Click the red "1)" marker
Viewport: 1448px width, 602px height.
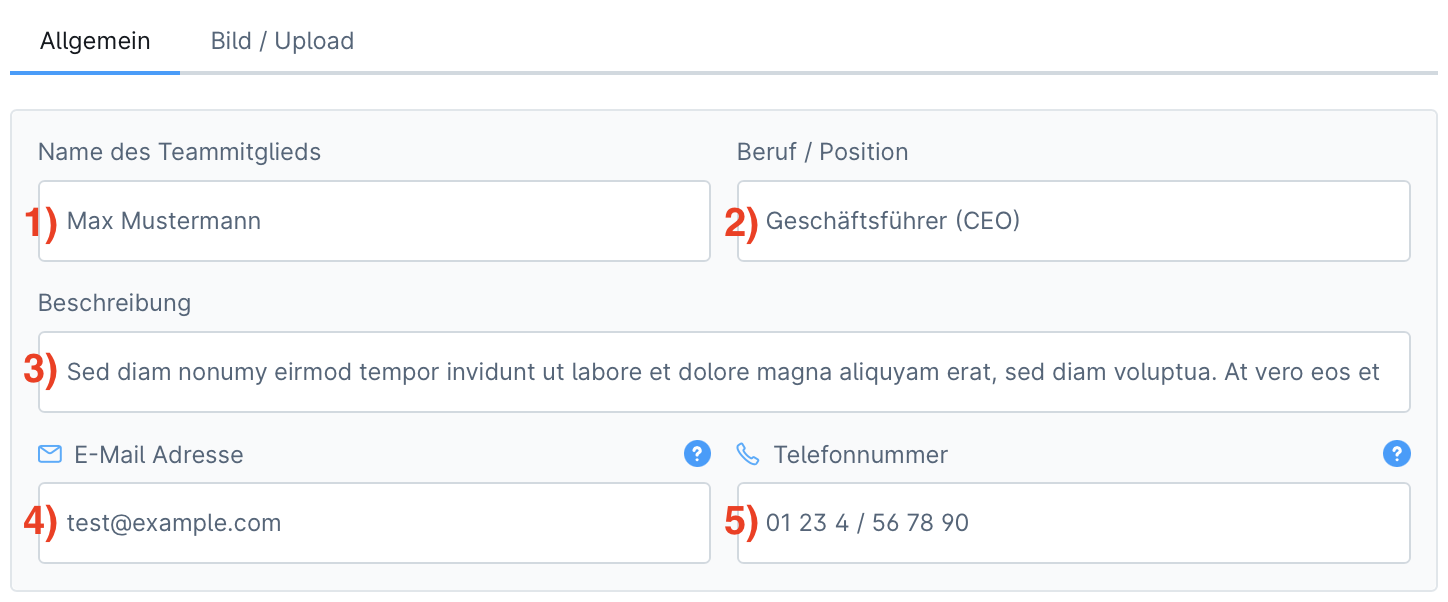click(x=41, y=221)
